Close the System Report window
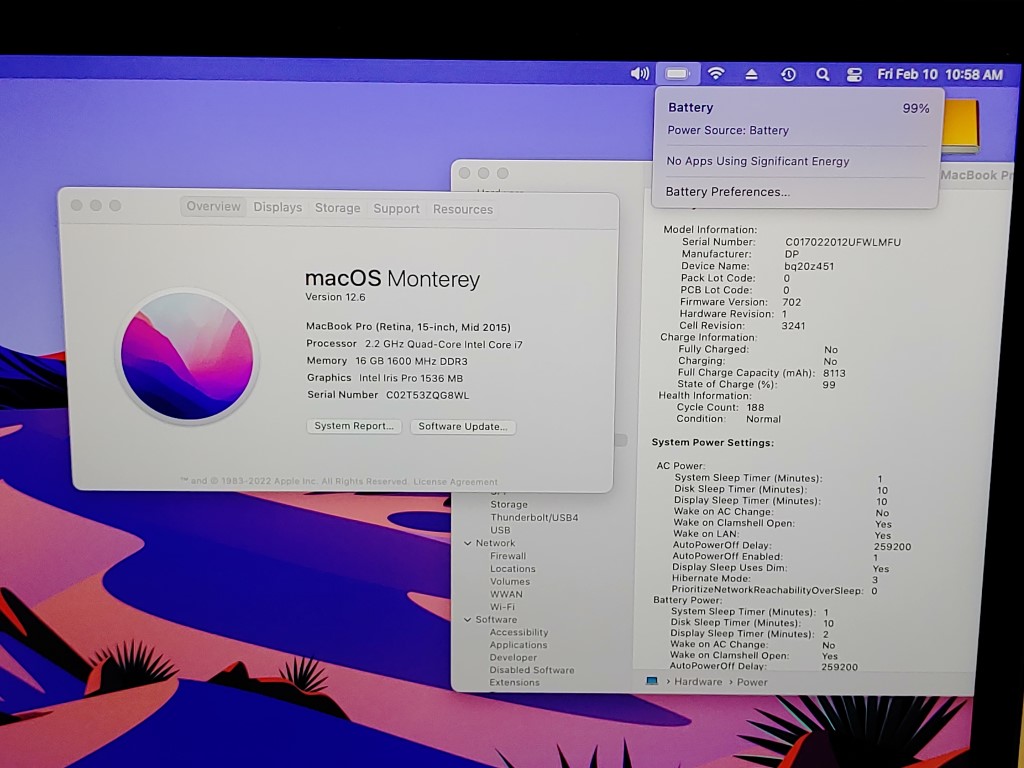This screenshot has height=768, width=1024. [x=464, y=173]
